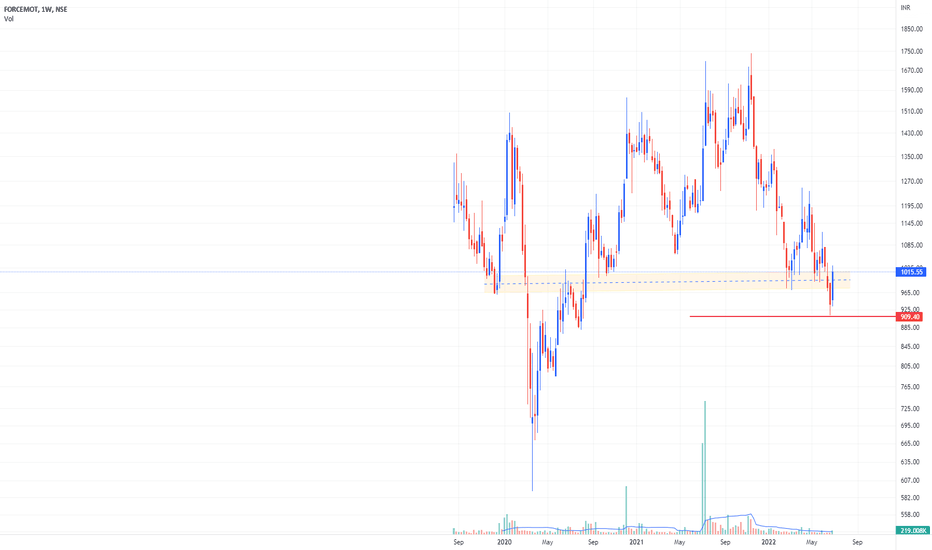Select the tallest teal volume bar
This screenshot has height=550, width=932.
click(x=705, y=467)
